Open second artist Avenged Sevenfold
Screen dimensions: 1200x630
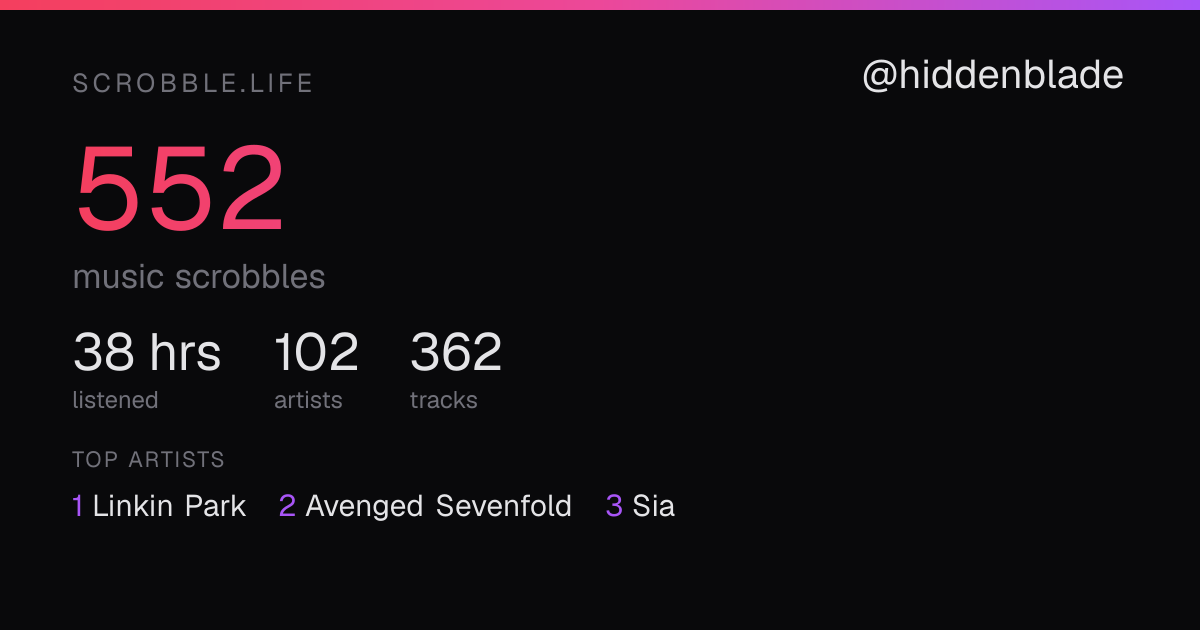point(439,506)
